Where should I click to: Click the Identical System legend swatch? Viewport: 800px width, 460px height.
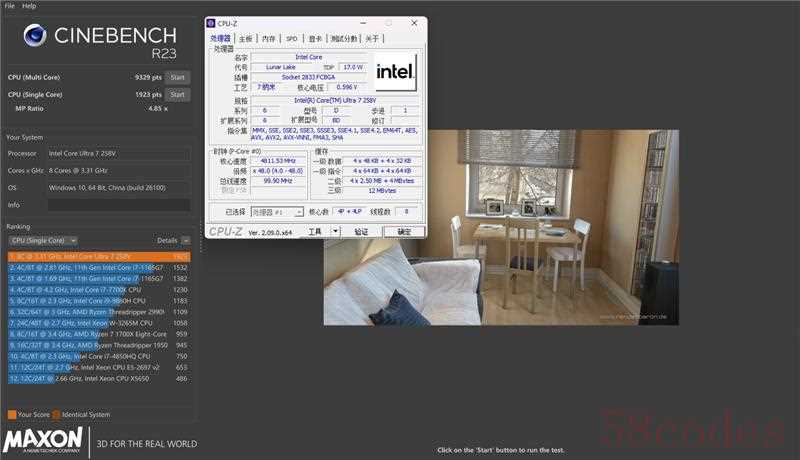tap(56, 414)
